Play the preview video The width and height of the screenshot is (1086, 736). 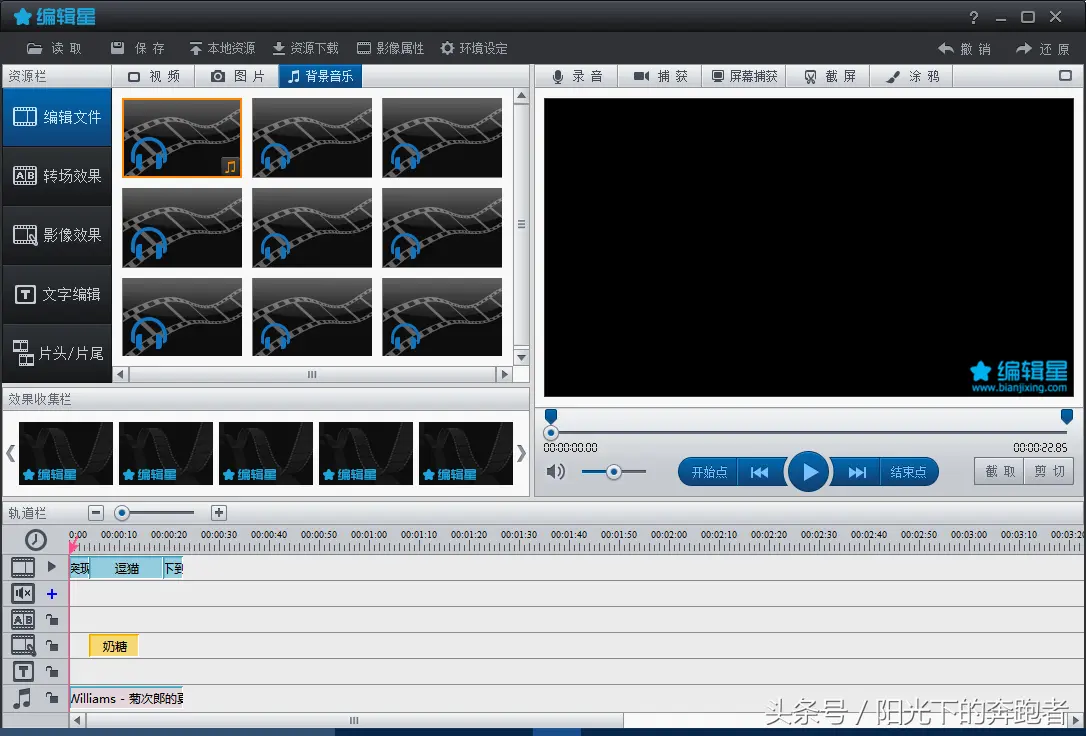coord(808,472)
